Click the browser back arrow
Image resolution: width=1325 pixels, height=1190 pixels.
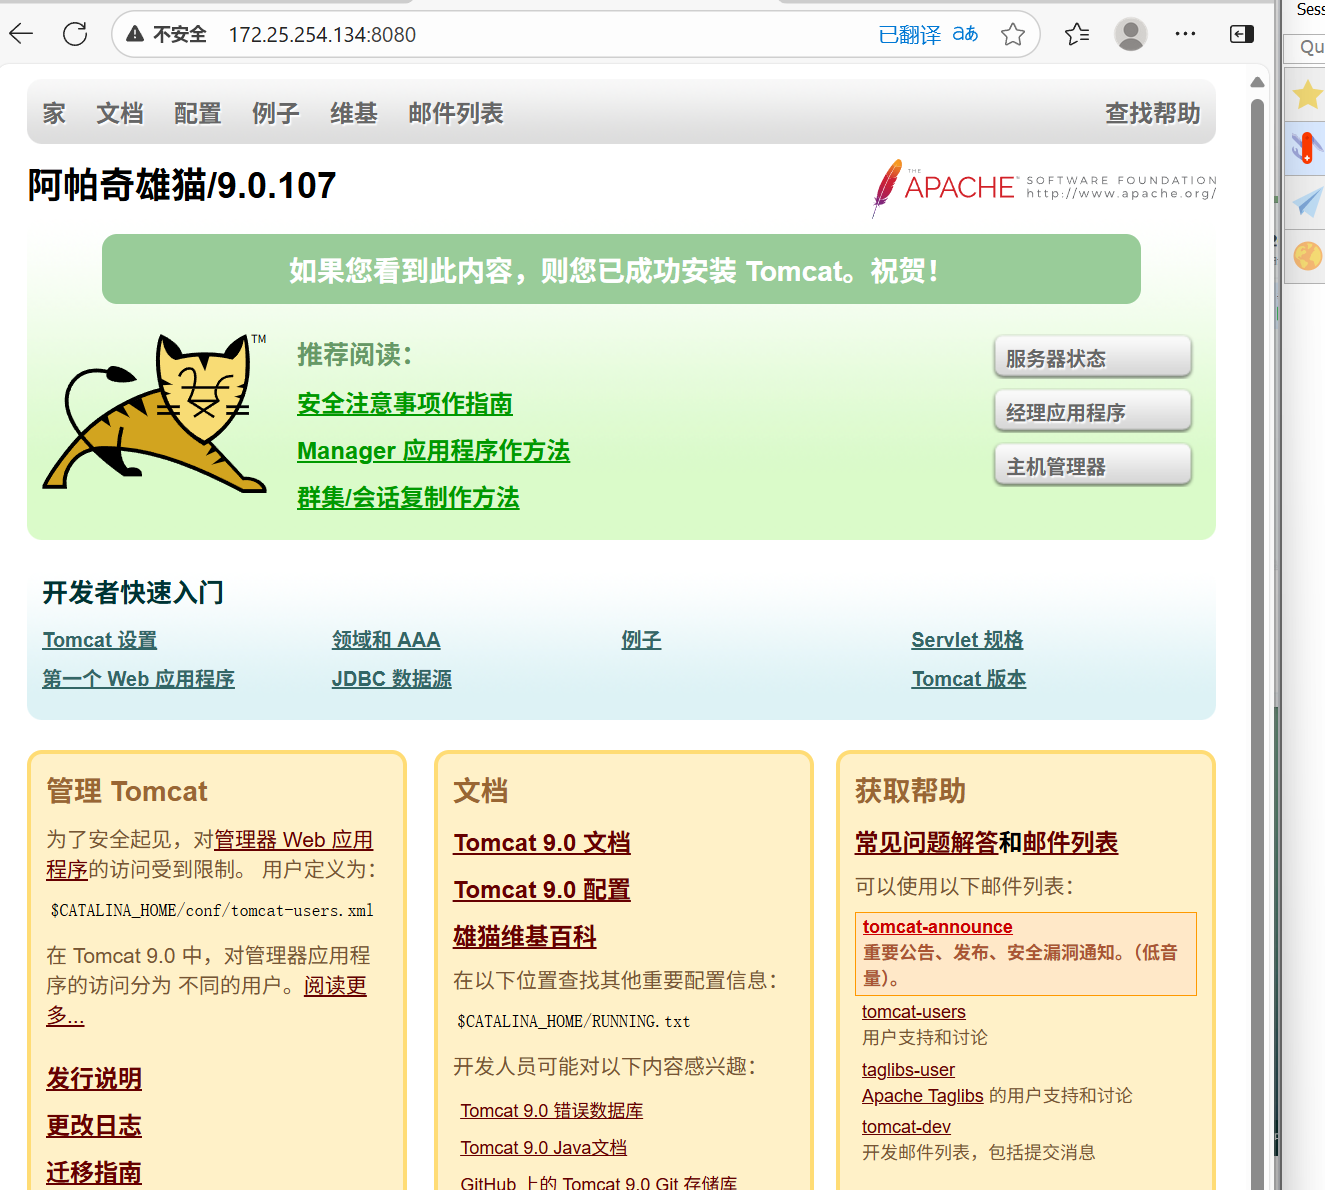[x=21, y=34]
